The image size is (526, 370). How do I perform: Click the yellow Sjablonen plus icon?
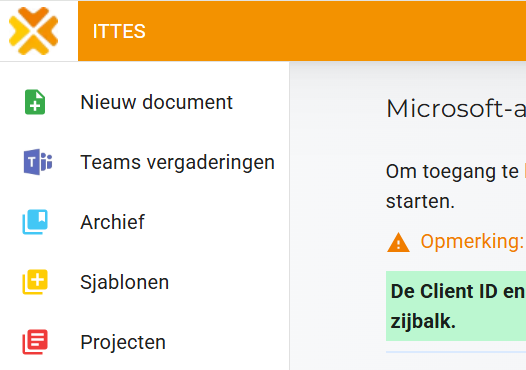coord(35,282)
